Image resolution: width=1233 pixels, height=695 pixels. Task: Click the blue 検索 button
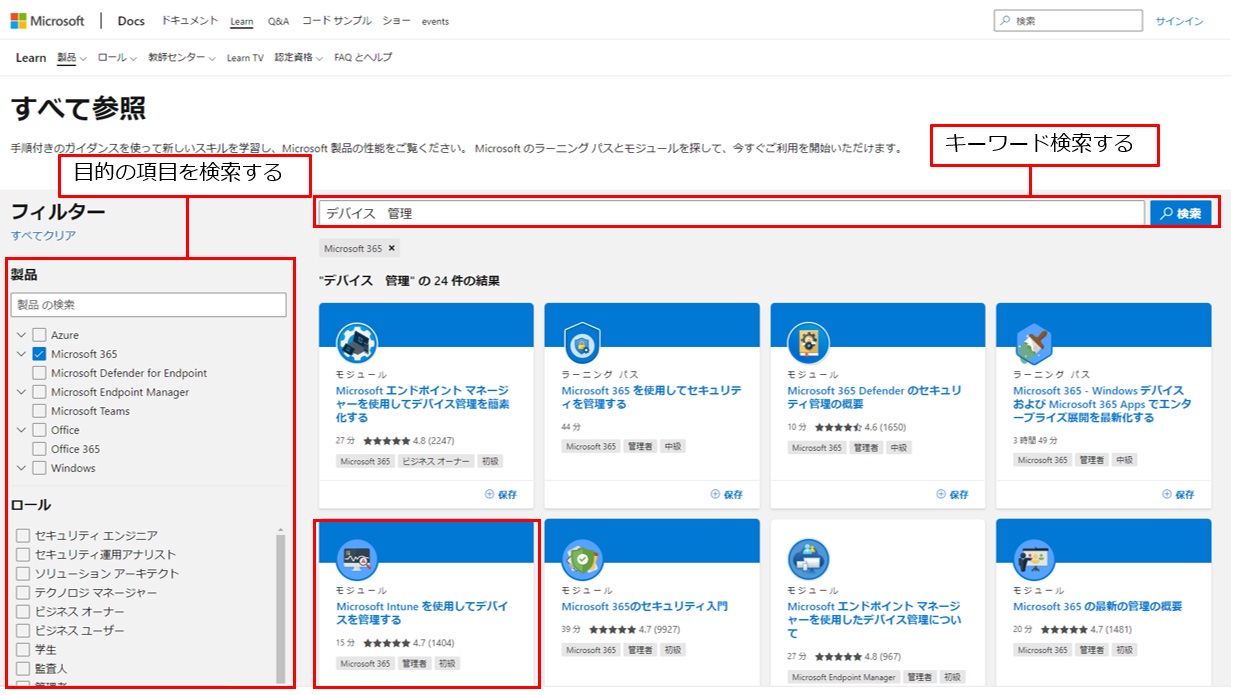coord(1180,213)
